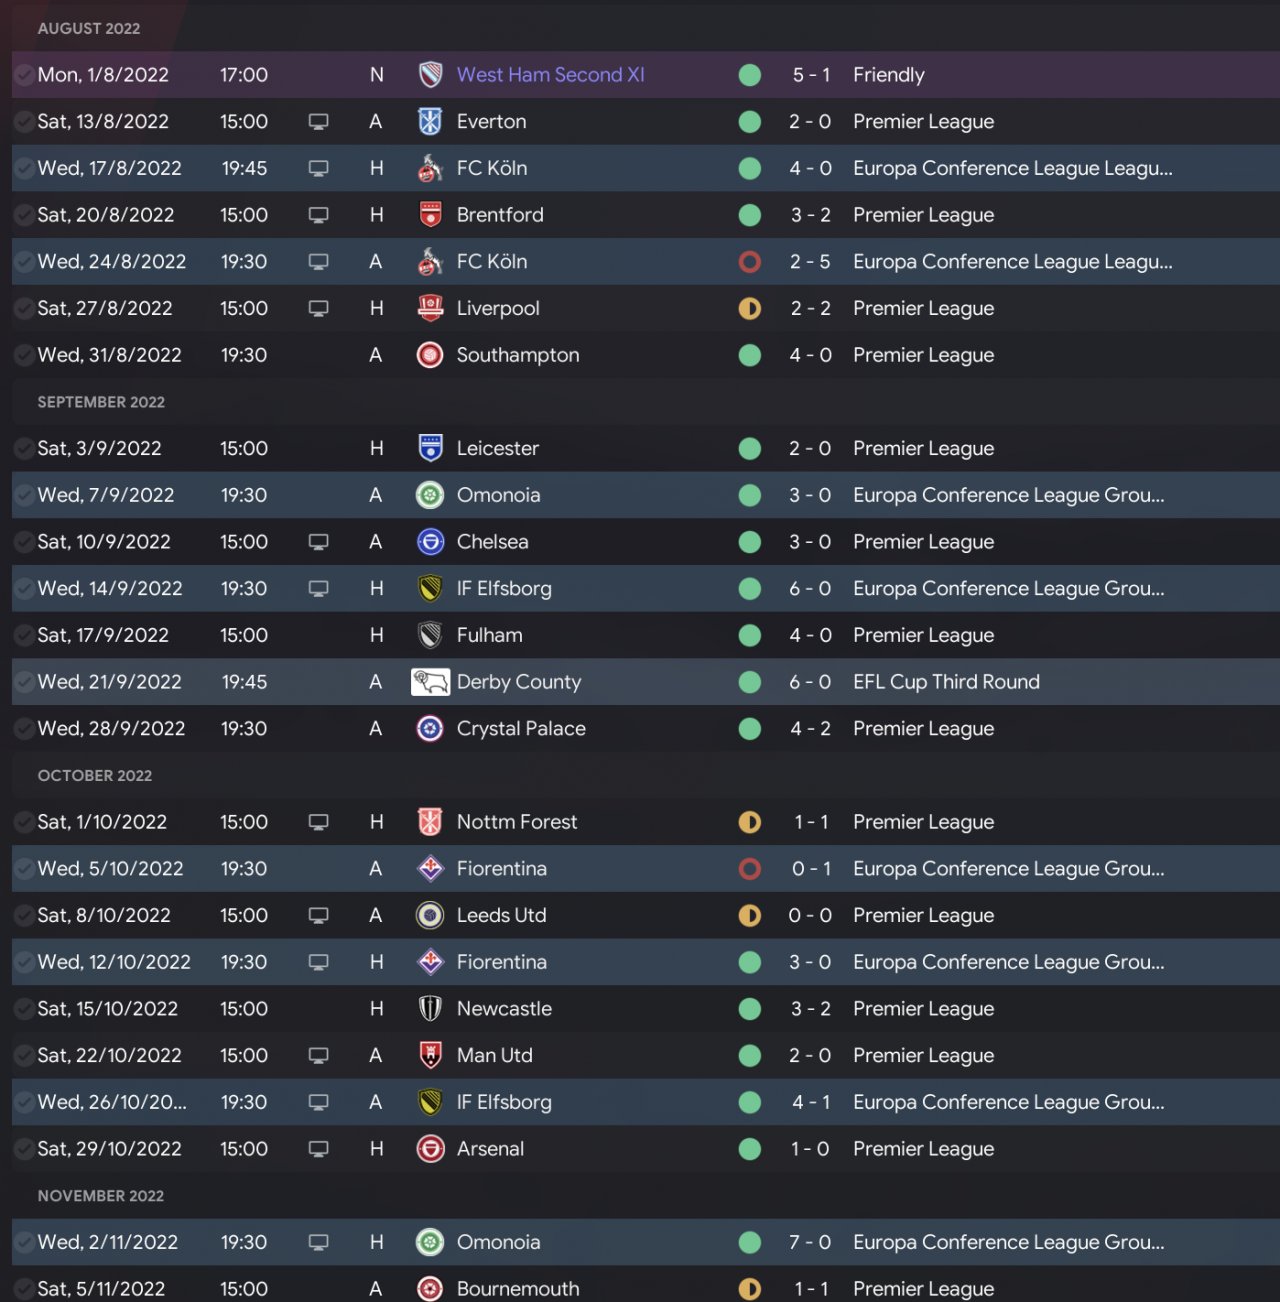
Task: Select the Crystal Palace fixture row
Action: 640,729
